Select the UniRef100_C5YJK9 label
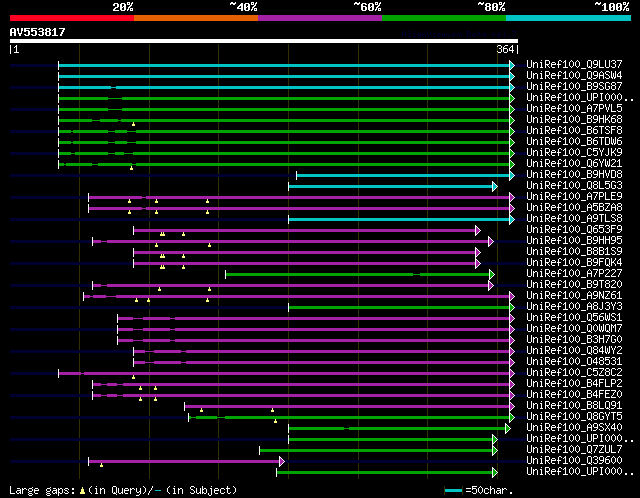Viewport: 640px width, 498px height. point(574,152)
